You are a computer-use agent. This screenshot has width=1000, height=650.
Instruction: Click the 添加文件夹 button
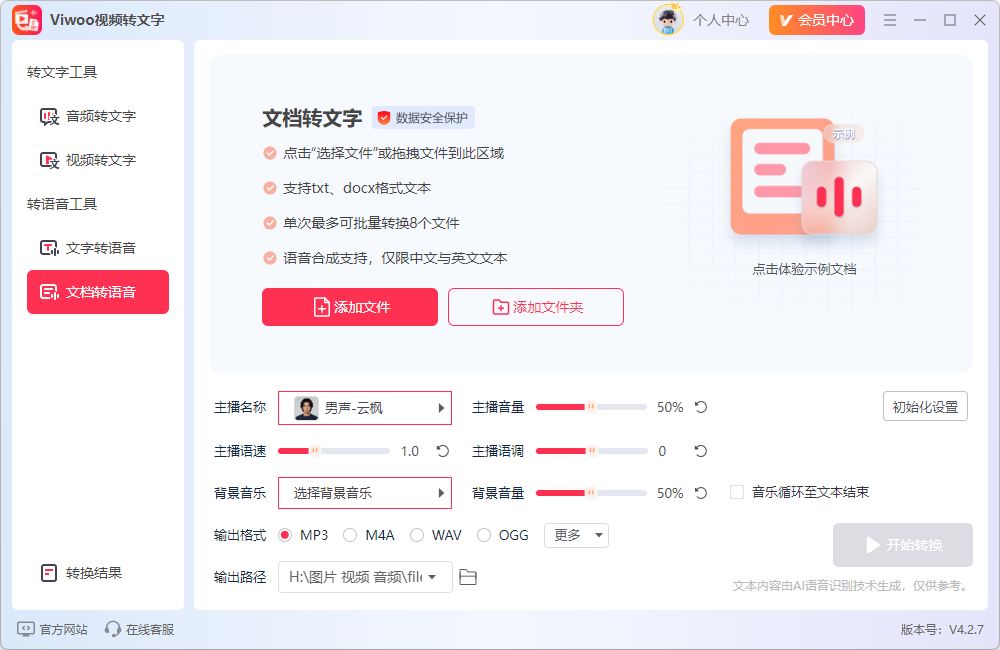point(536,307)
